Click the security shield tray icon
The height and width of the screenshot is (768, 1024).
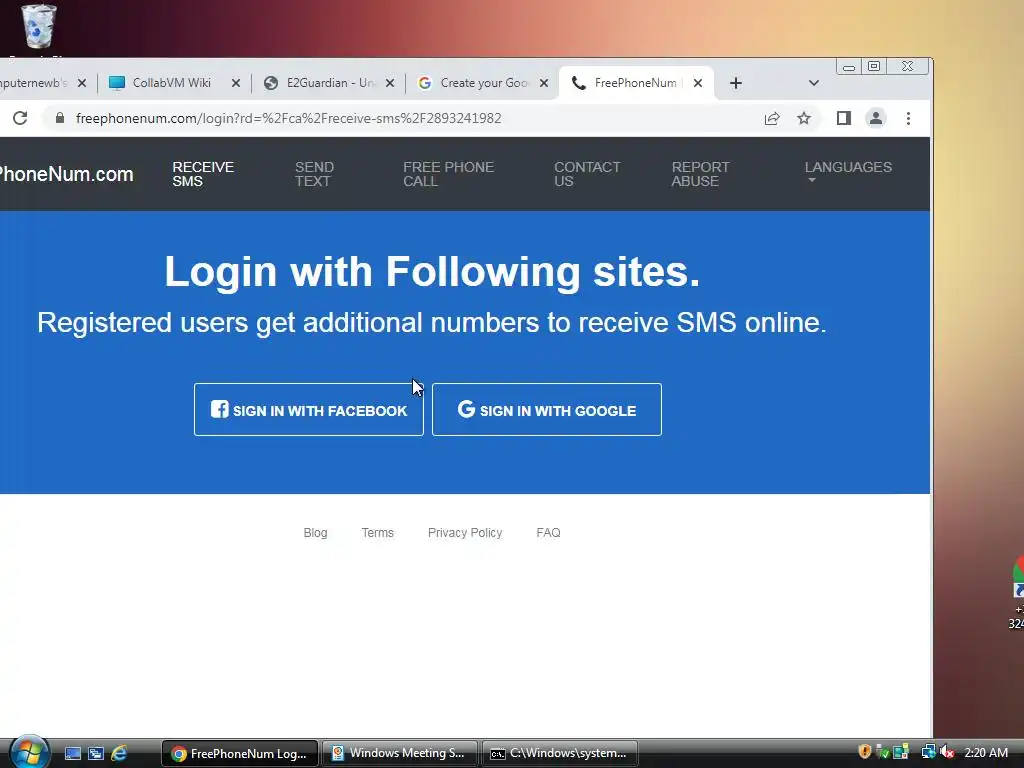pos(865,752)
